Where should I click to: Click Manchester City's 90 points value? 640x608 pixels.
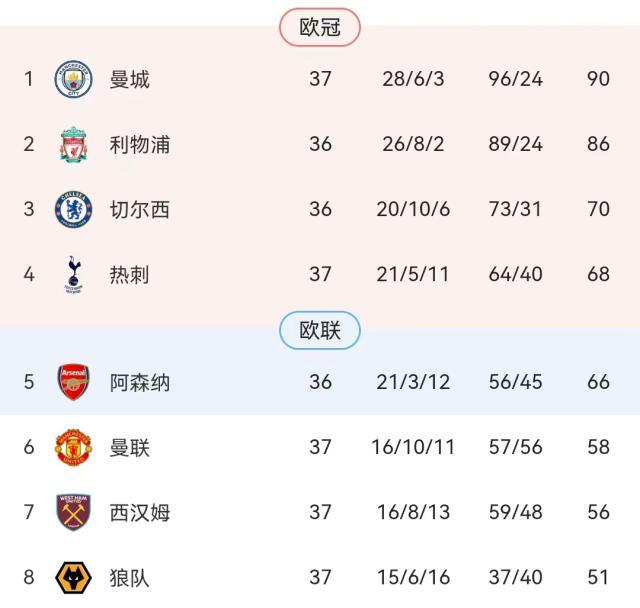pyautogui.click(x=598, y=79)
